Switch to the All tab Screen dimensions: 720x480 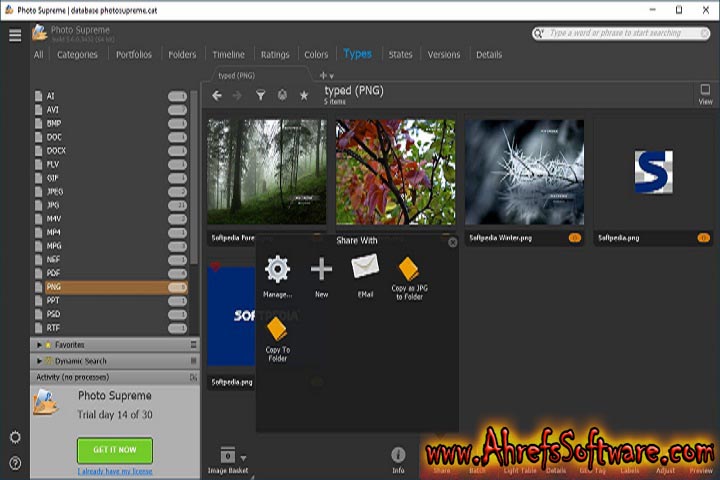(39, 55)
